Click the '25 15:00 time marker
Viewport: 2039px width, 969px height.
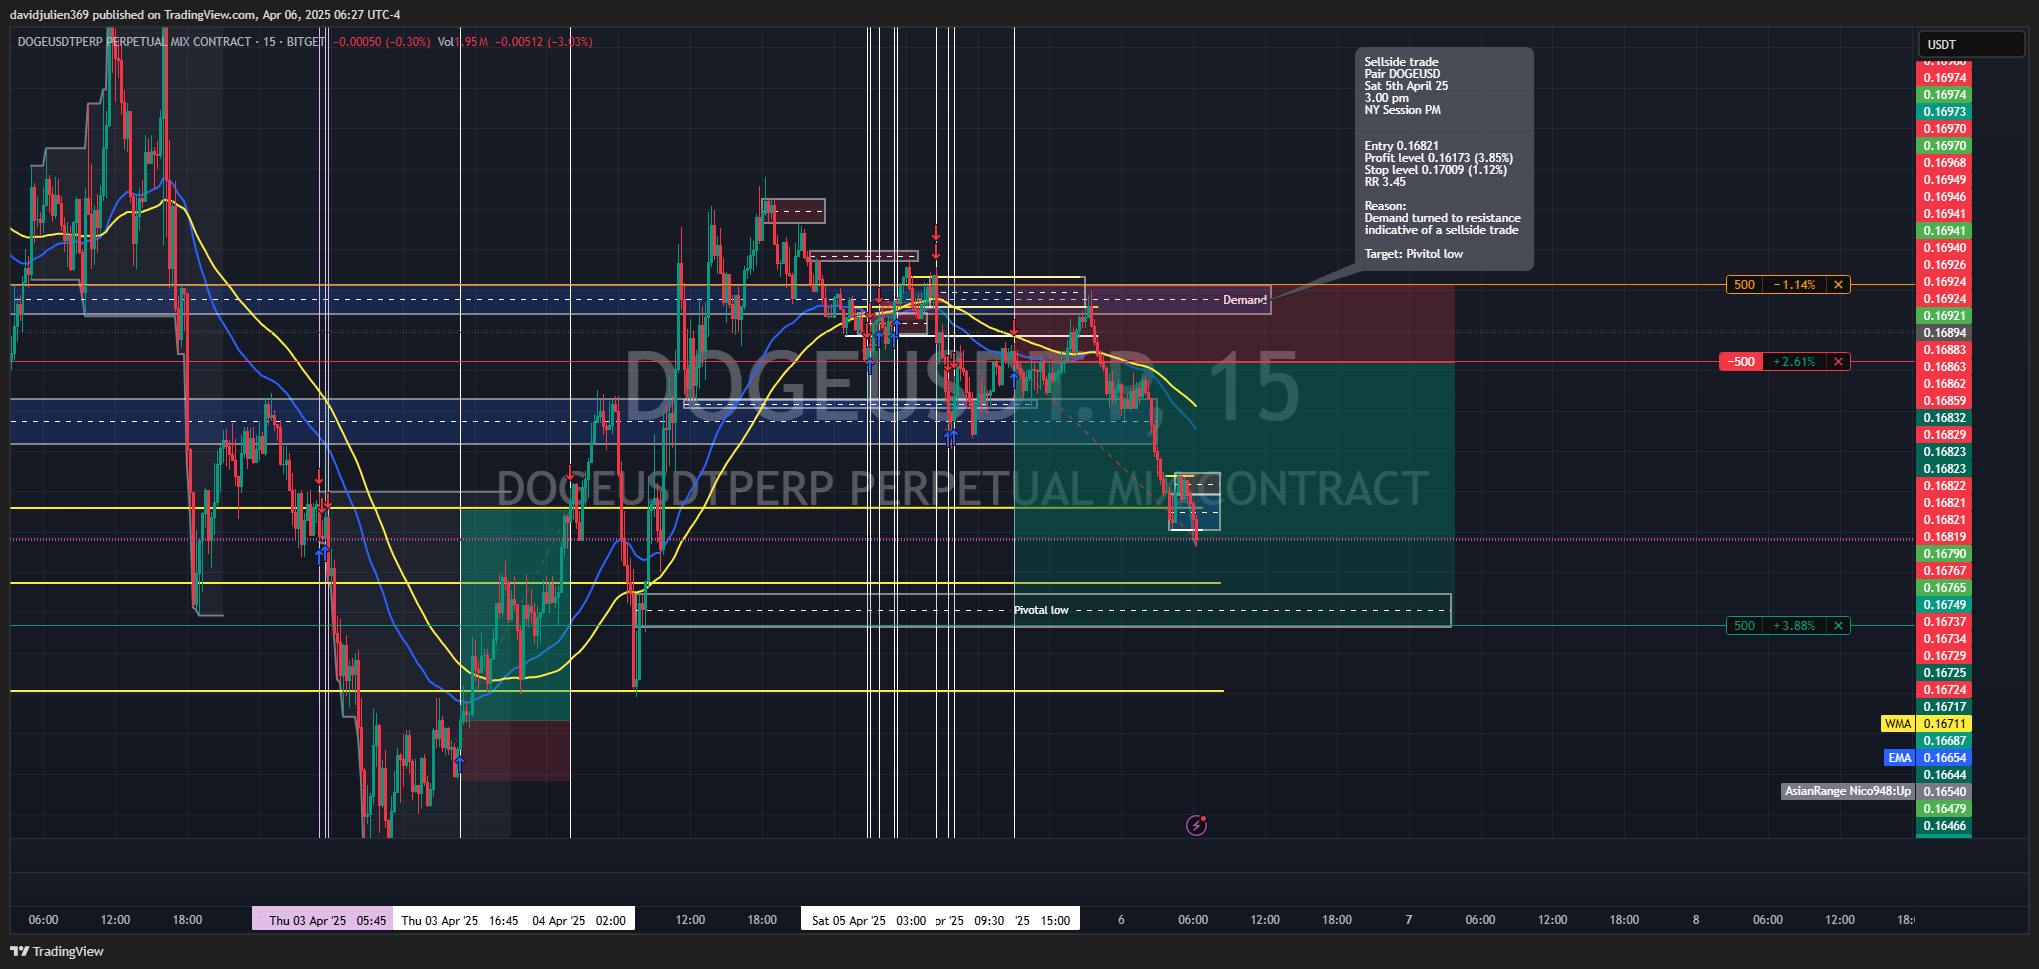pyautogui.click(x=1043, y=920)
